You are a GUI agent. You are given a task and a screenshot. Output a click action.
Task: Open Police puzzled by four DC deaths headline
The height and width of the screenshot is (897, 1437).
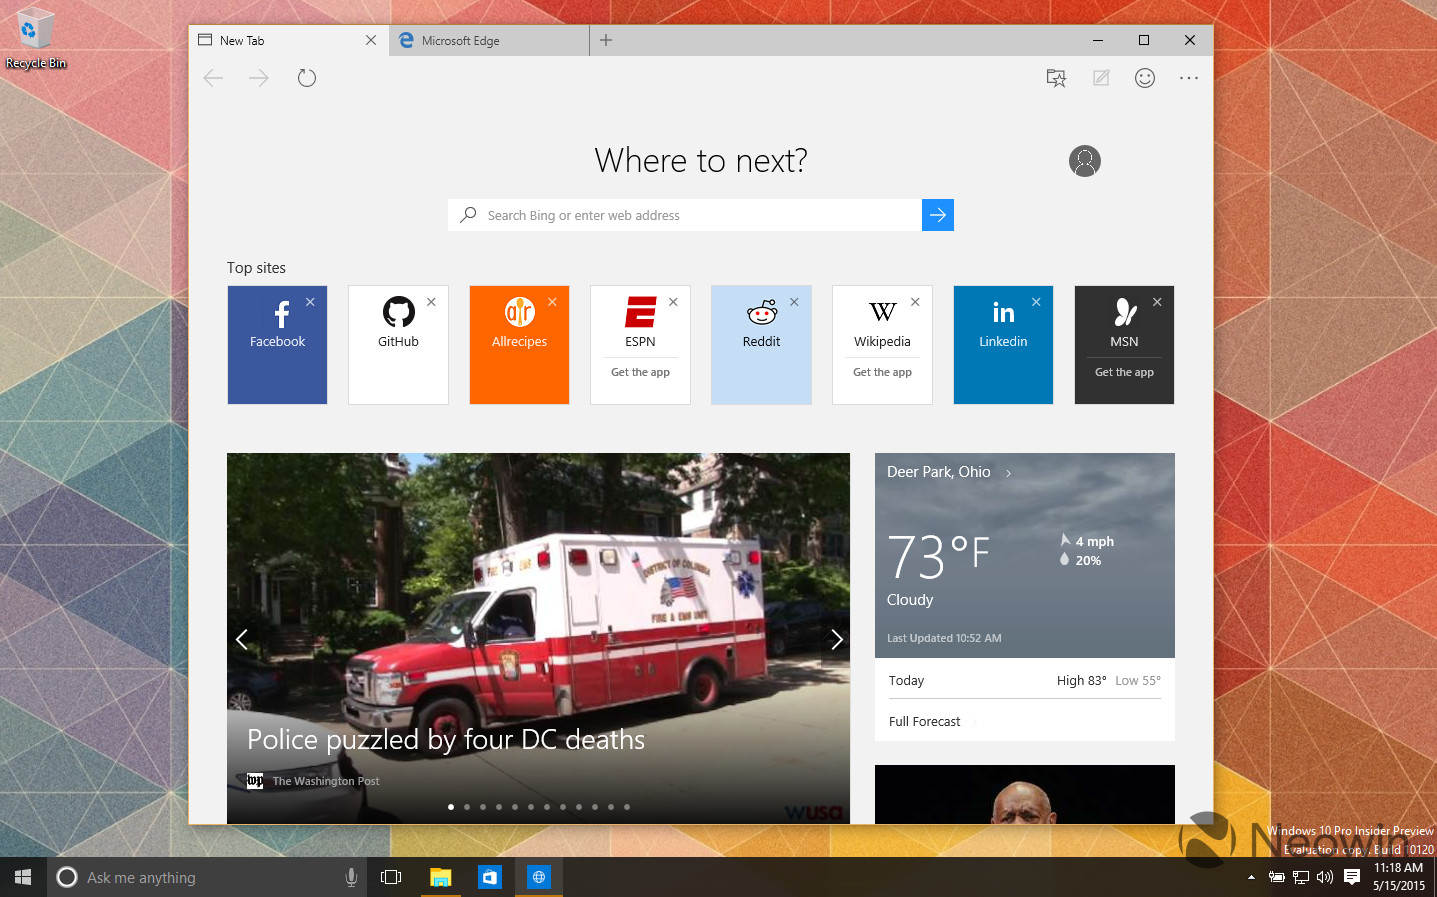[446, 739]
